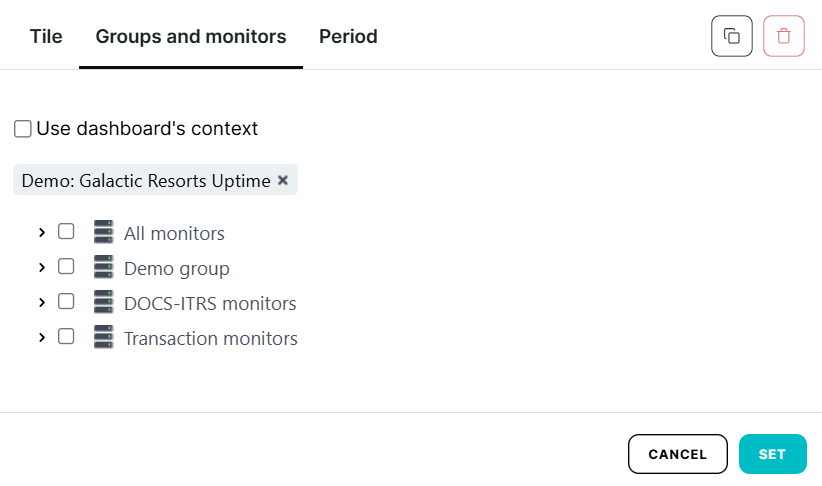This screenshot has height=486, width=822.
Task: Click the DOCS-ITRS monitors server icon
Action: pyautogui.click(x=103, y=302)
